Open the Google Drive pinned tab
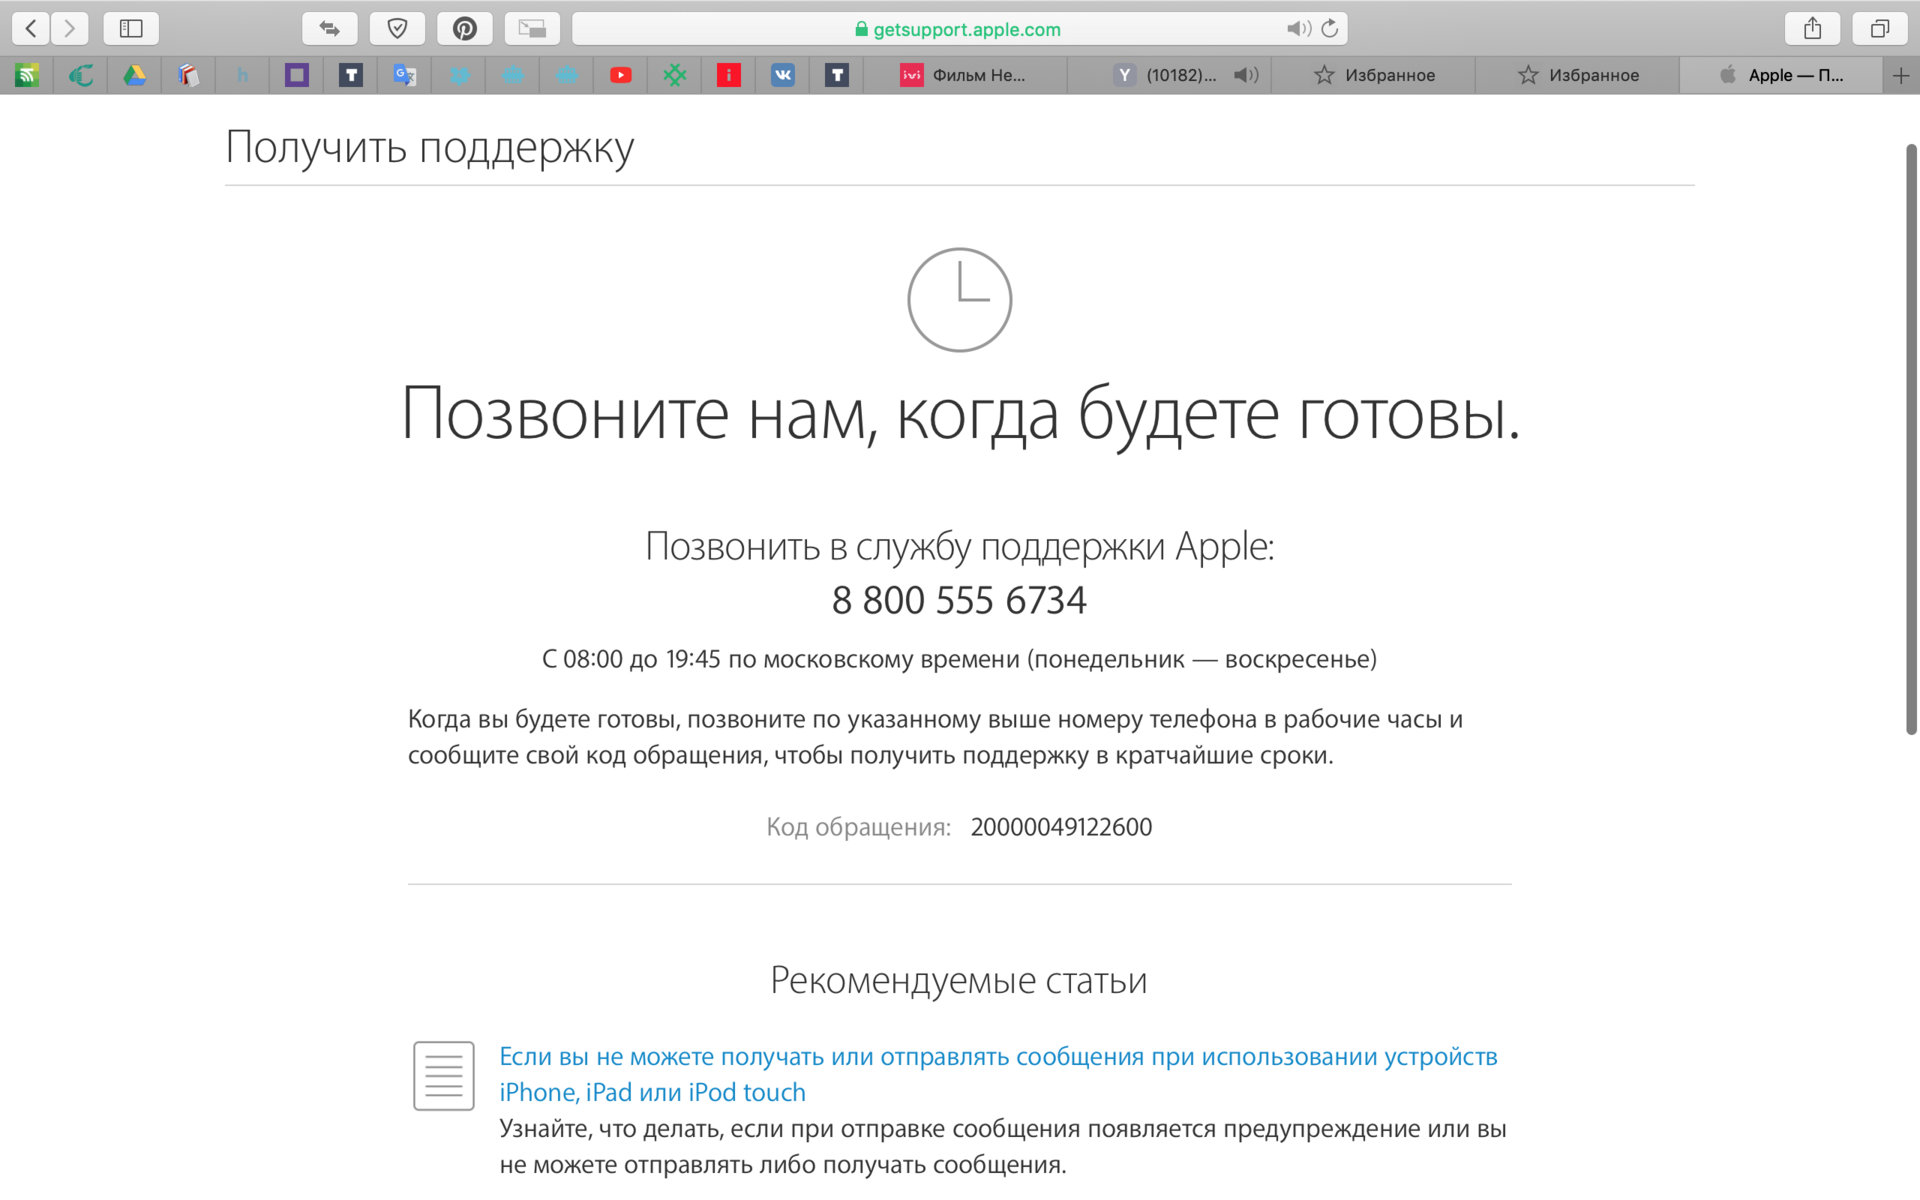1920x1200 pixels. [x=135, y=75]
